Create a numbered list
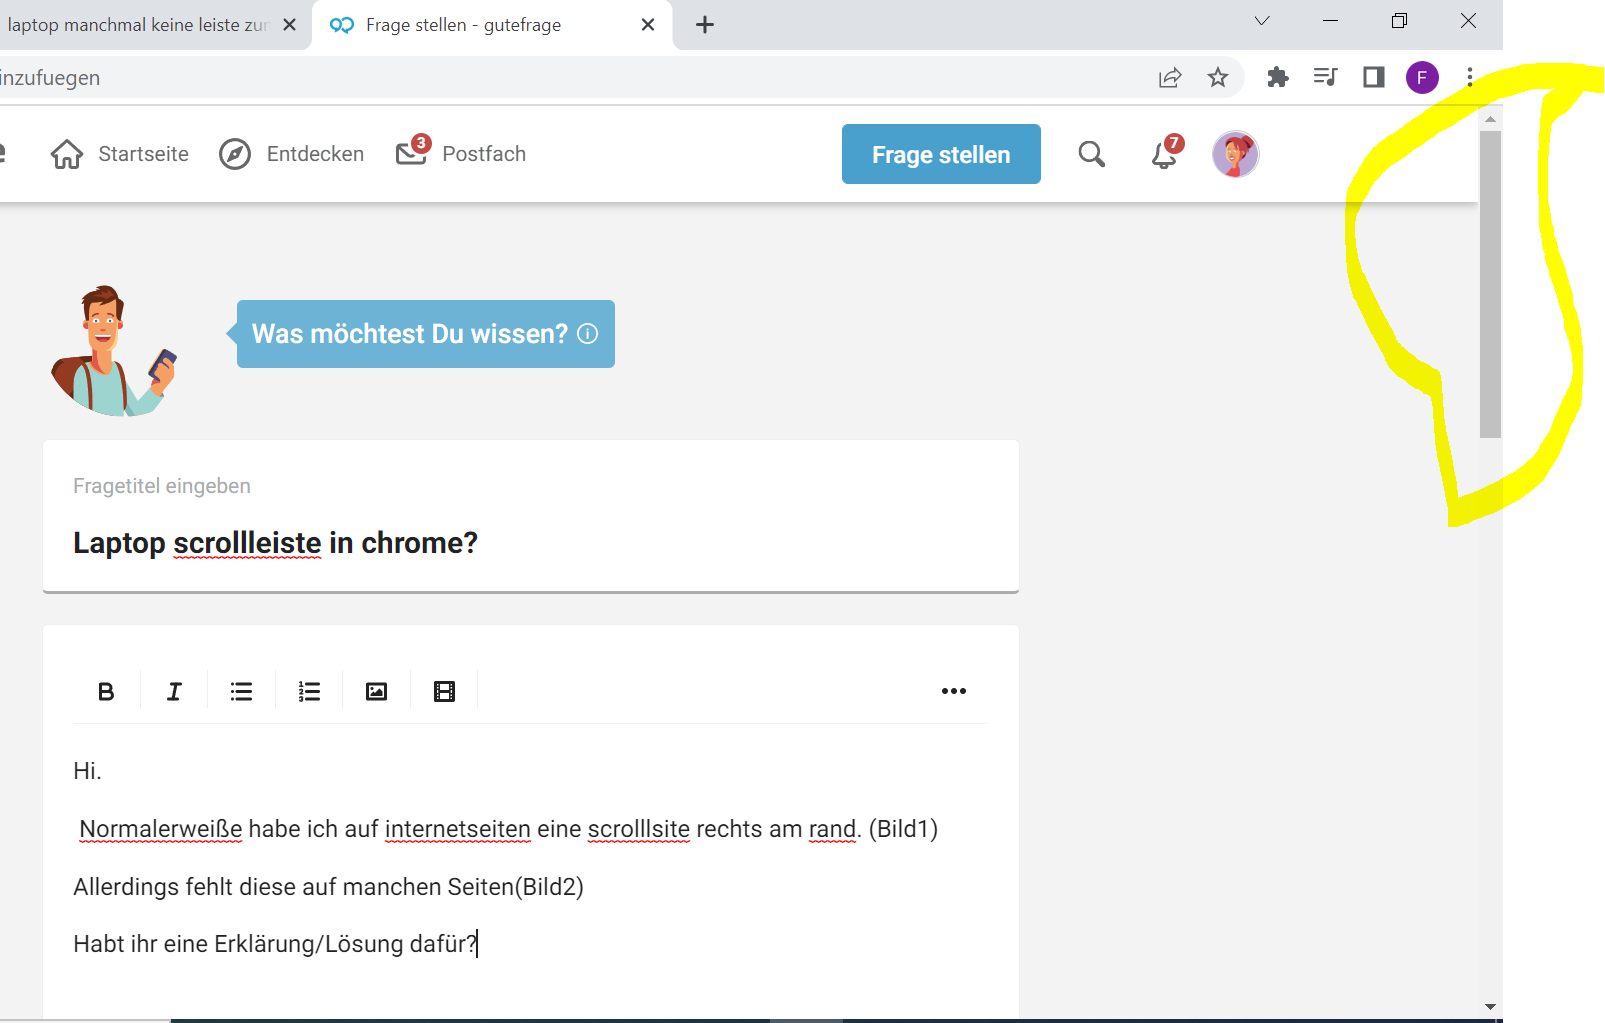The height and width of the screenshot is (1023, 1605). tap(308, 690)
